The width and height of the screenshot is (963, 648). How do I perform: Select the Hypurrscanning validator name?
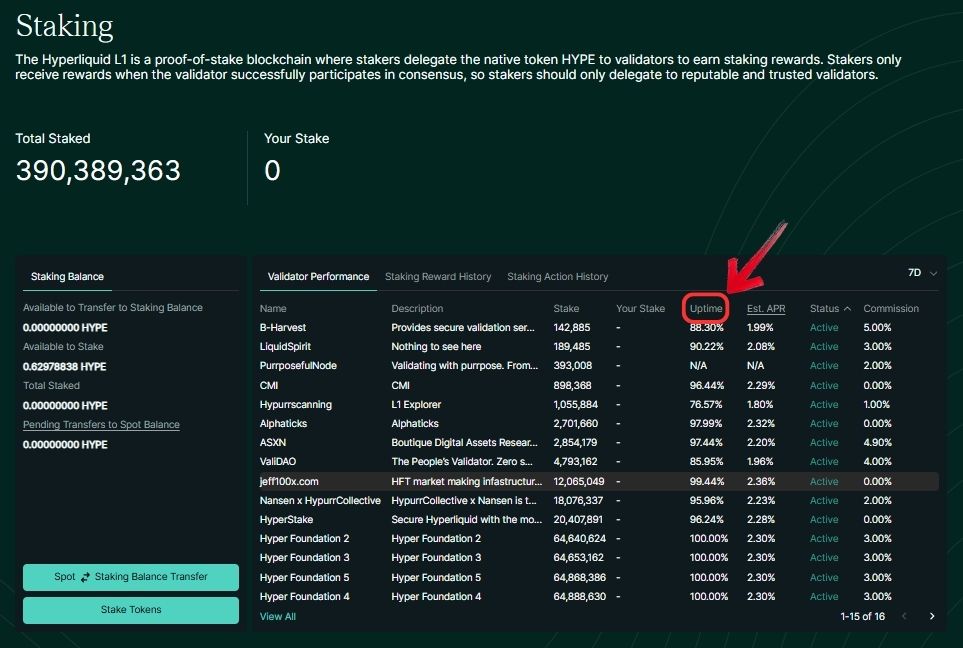click(296, 404)
